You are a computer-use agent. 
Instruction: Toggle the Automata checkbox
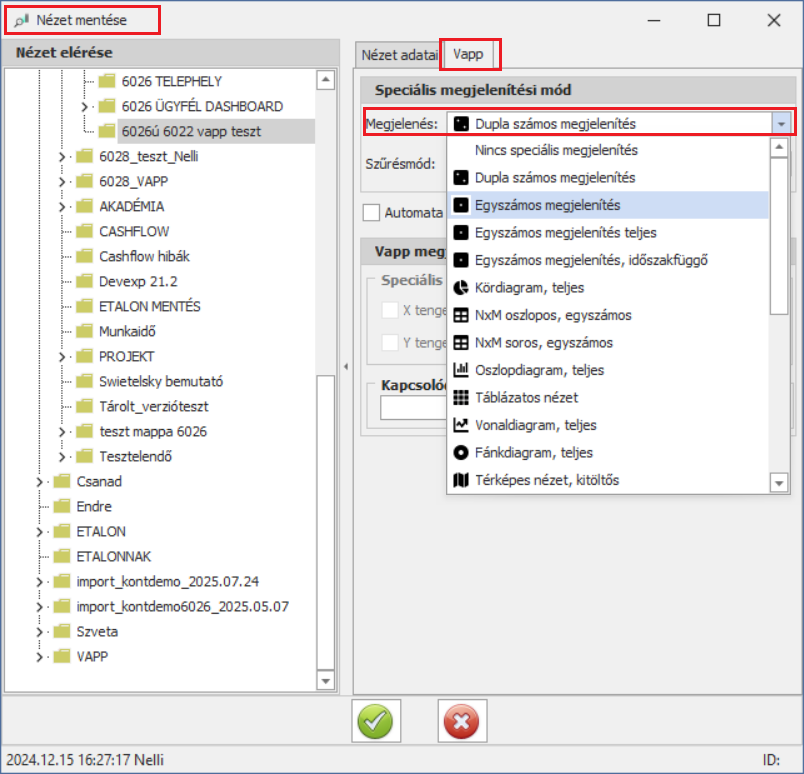pyautogui.click(x=372, y=212)
